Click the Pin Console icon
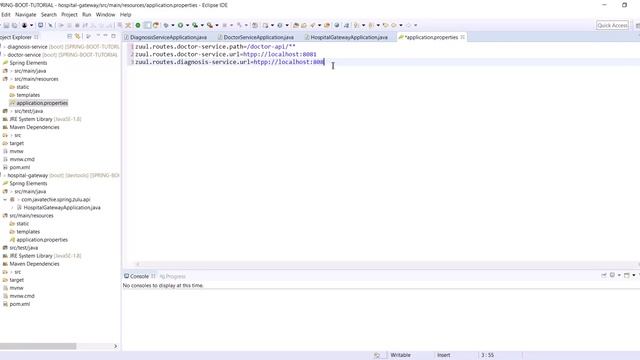This screenshot has width=640, height=360. point(604,276)
